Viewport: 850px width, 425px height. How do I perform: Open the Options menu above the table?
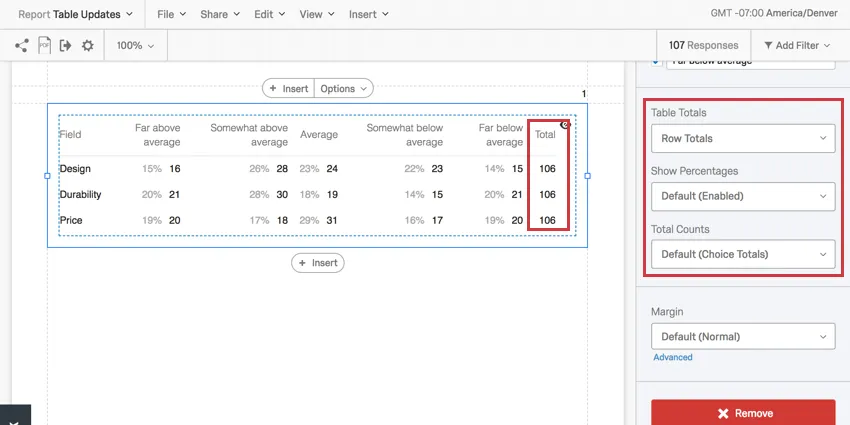[344, 88]
